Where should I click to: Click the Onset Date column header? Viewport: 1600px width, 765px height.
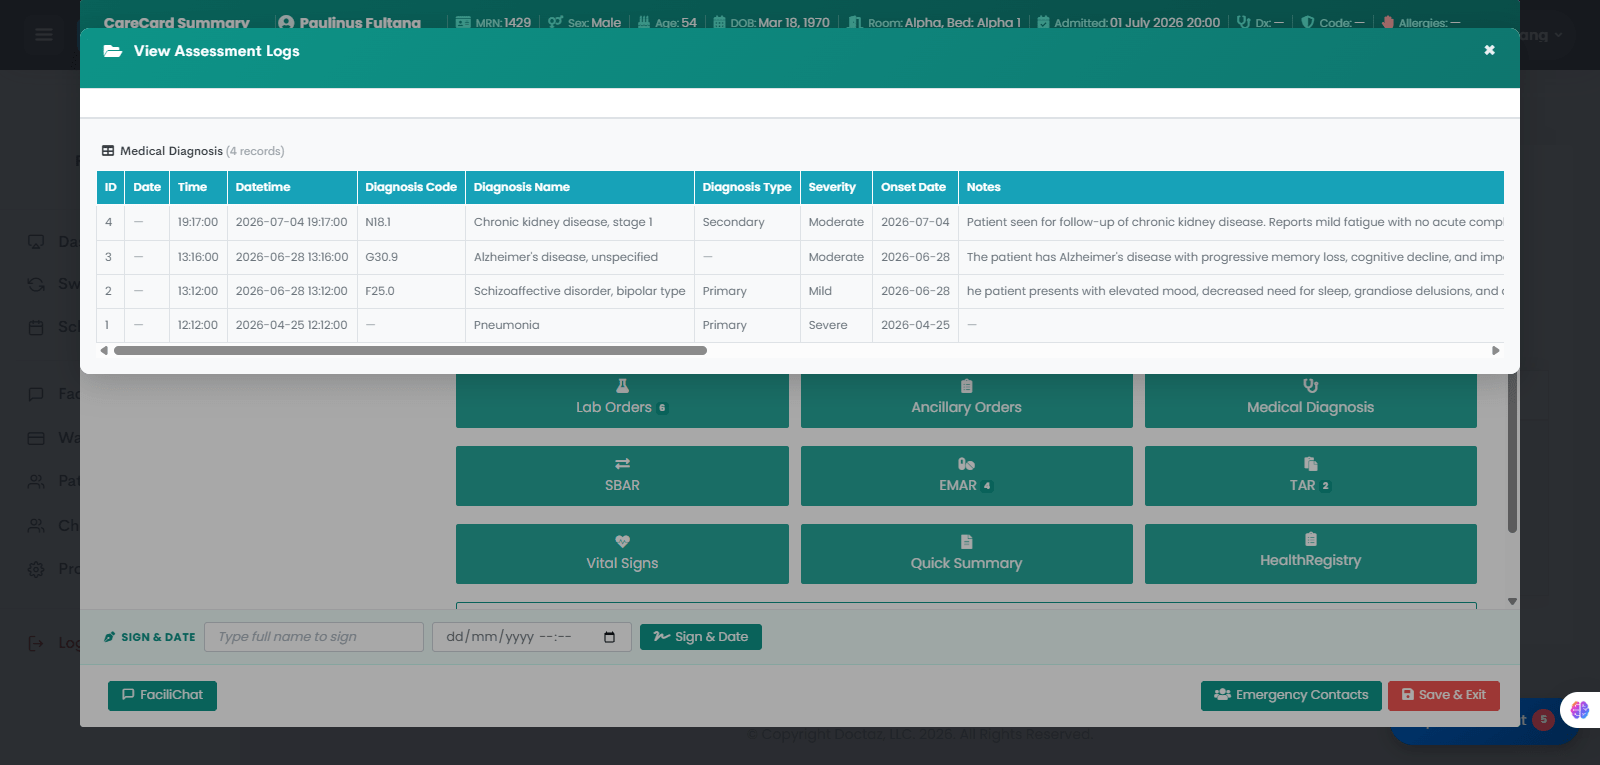(x=915, y=187)
